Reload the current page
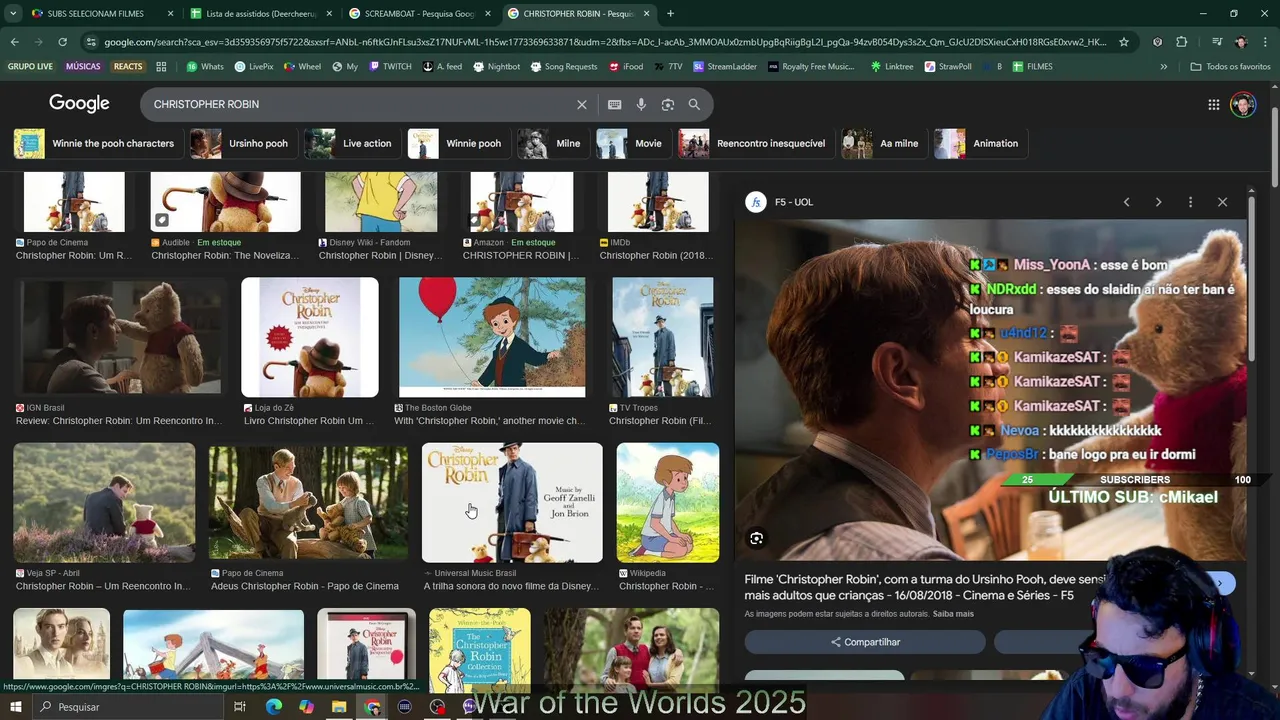This screenshot has width=1280, height=720. tap(62, 42)
